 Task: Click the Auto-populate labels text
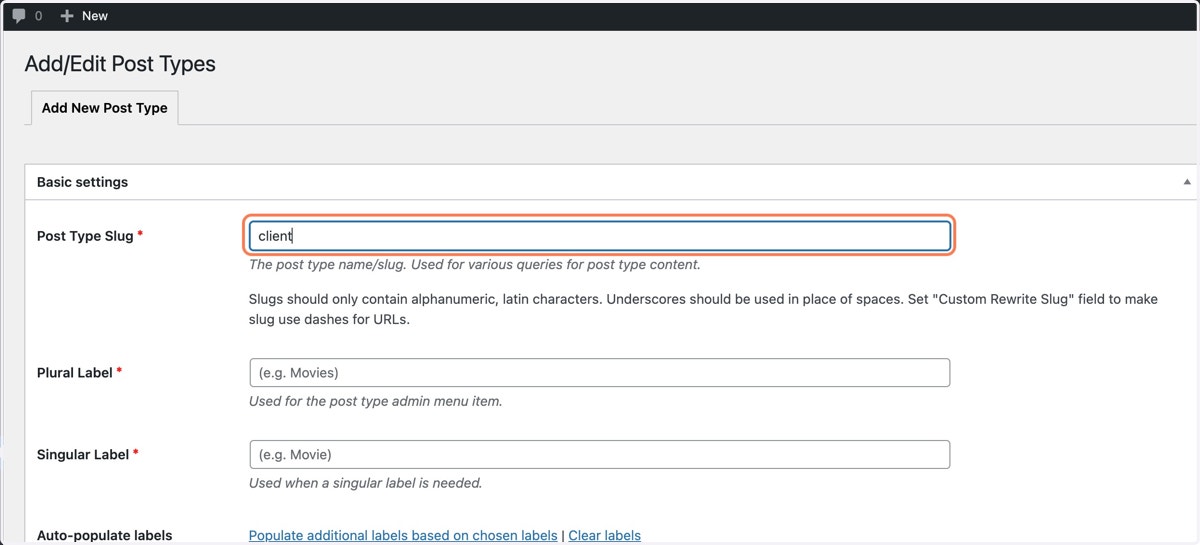104,535
